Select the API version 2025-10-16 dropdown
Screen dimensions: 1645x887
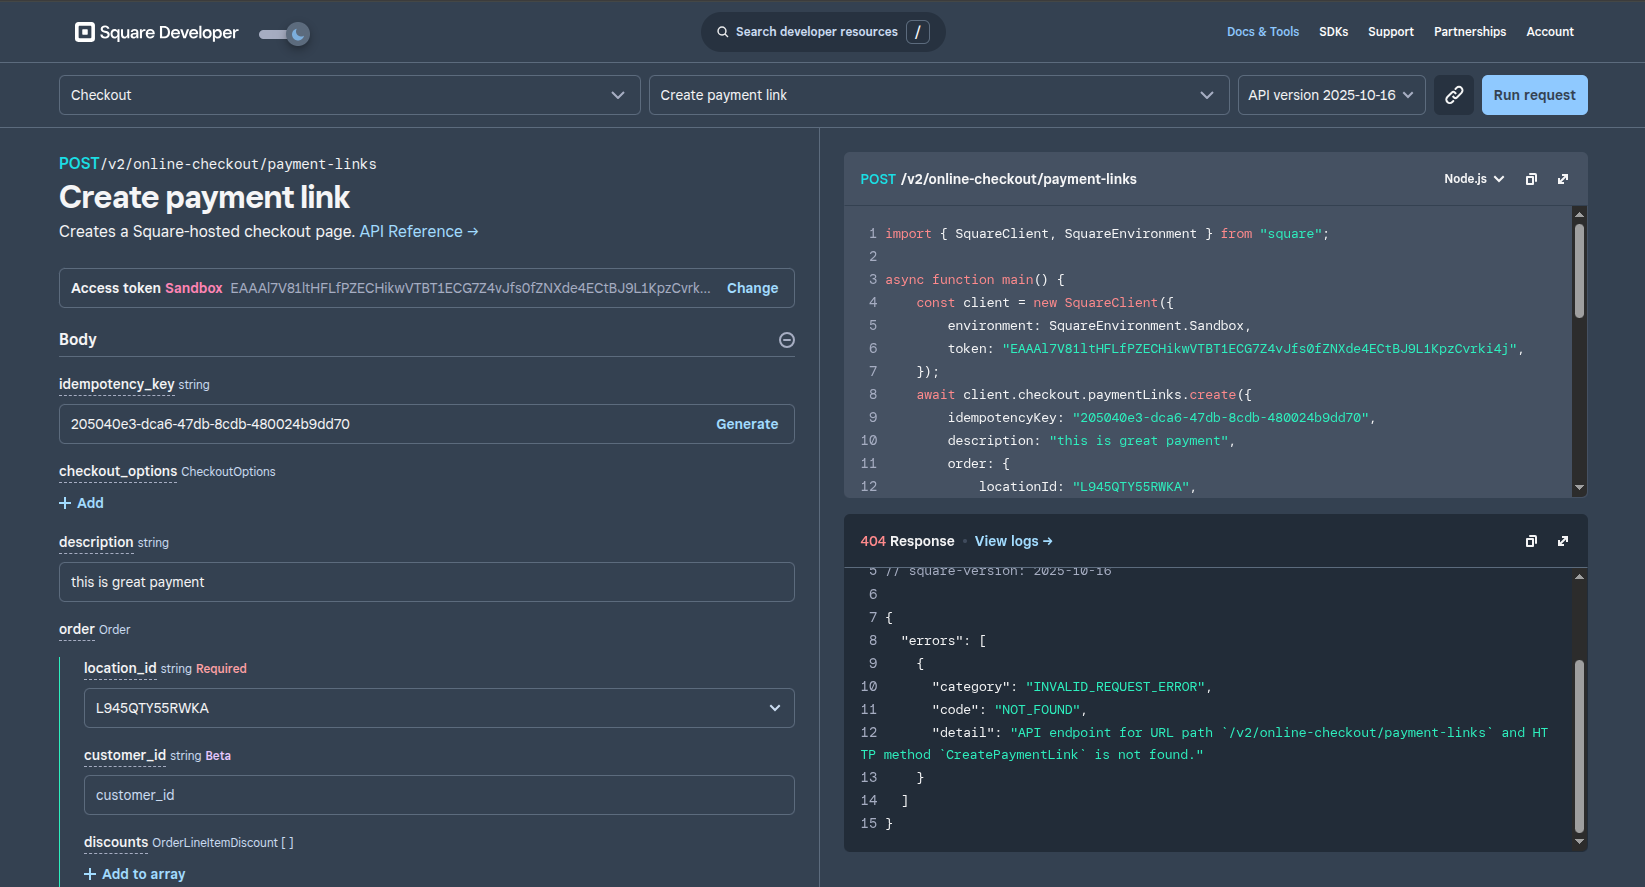pyautogui.click(x=1330, y=95)
